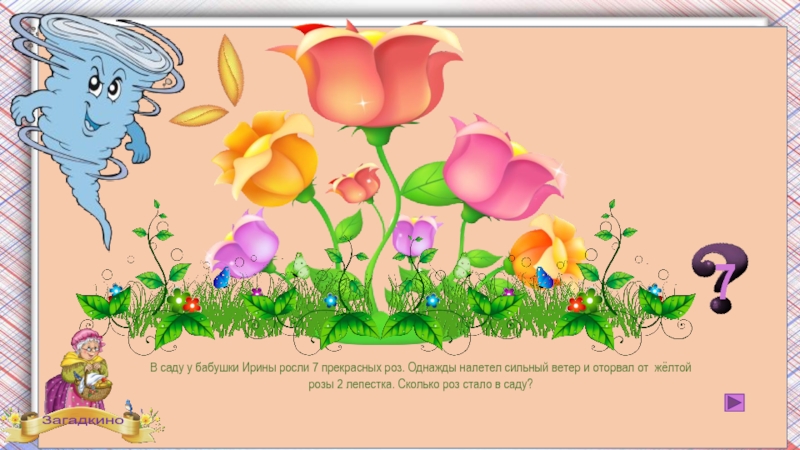
Task: Select the purple rose at lower left
Action: click(x=244, y=245)
